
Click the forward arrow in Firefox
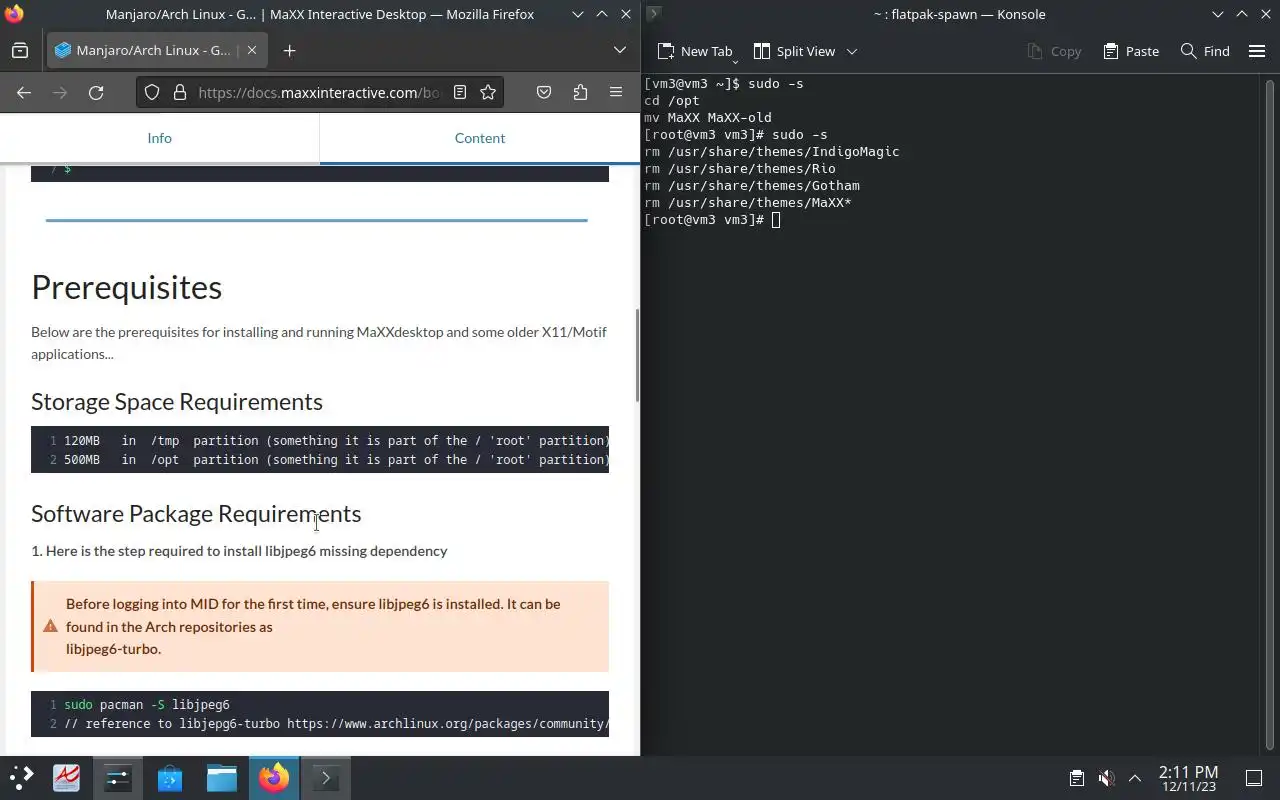(60, 92)
